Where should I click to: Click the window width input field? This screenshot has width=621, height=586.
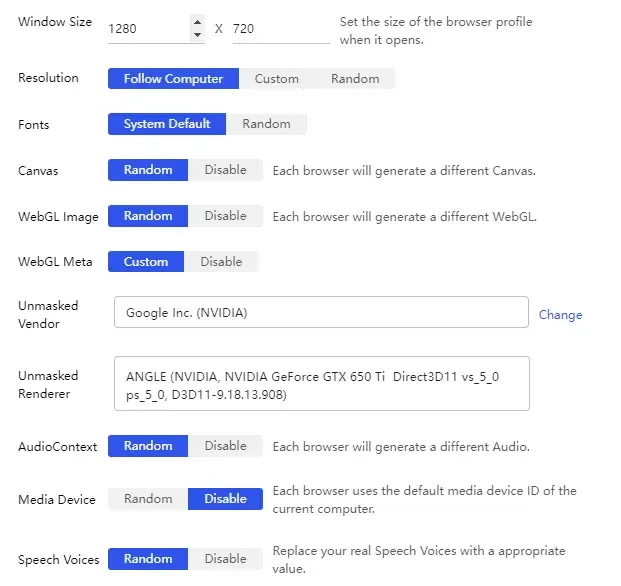(147, 29)
